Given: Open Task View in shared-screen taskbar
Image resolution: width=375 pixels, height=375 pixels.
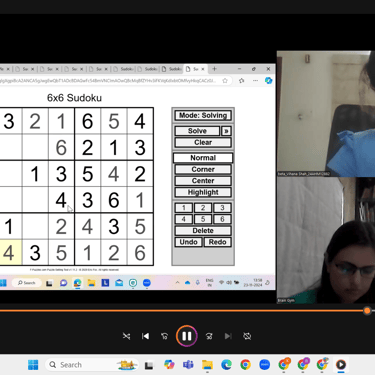Looking at the screenshot, I should click(x=49, y=283).
